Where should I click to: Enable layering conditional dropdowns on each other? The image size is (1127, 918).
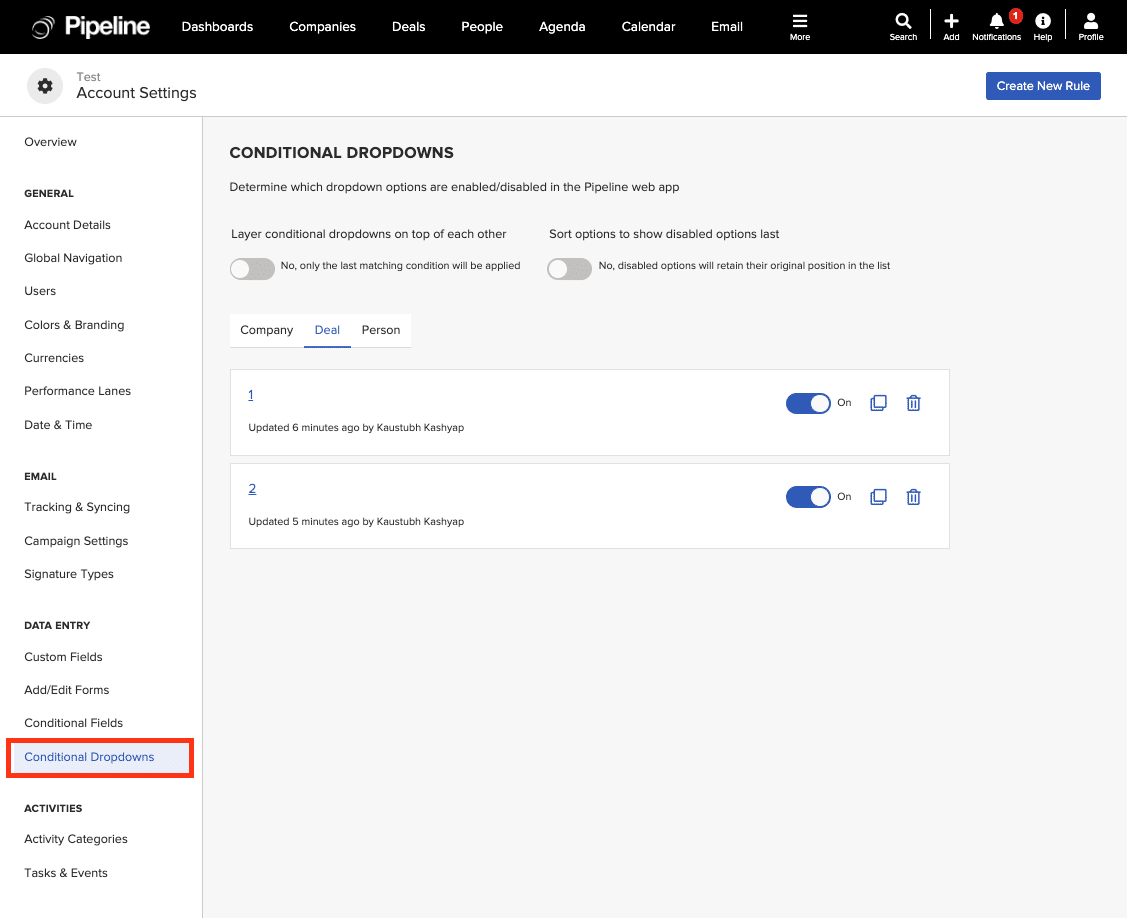[x=252, y=268]
